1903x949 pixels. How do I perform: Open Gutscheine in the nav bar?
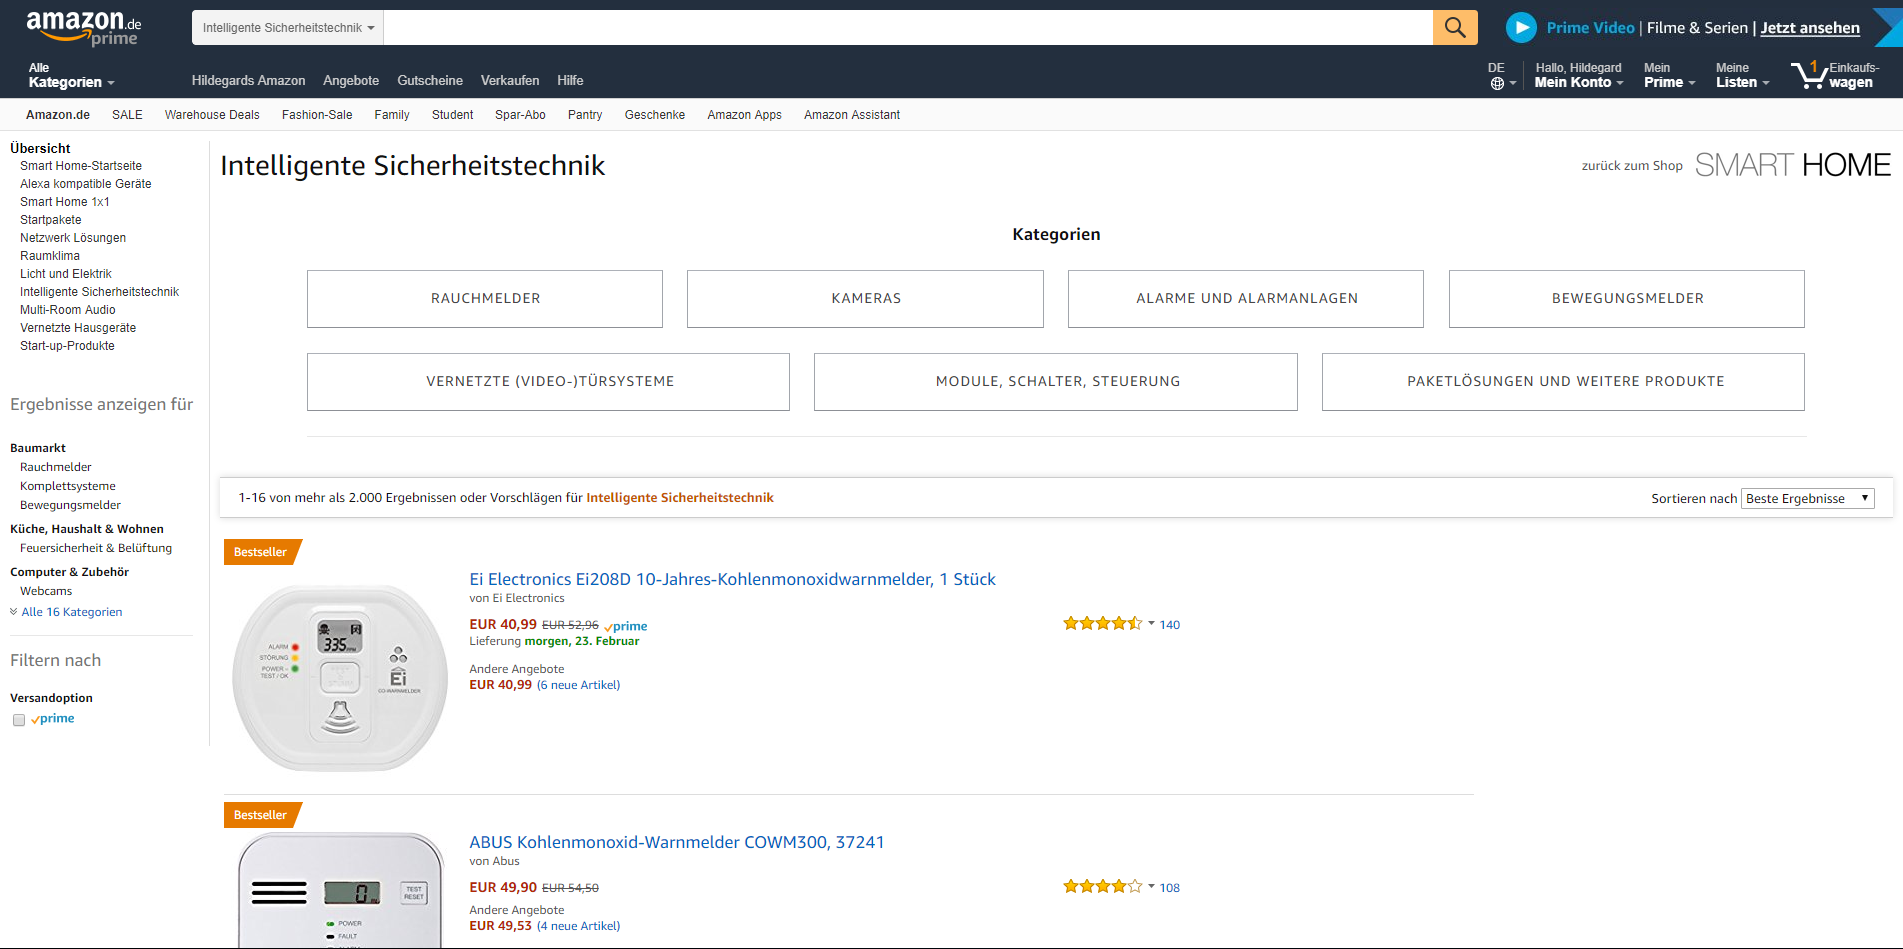pyautogui.click(x=430, y=81)
